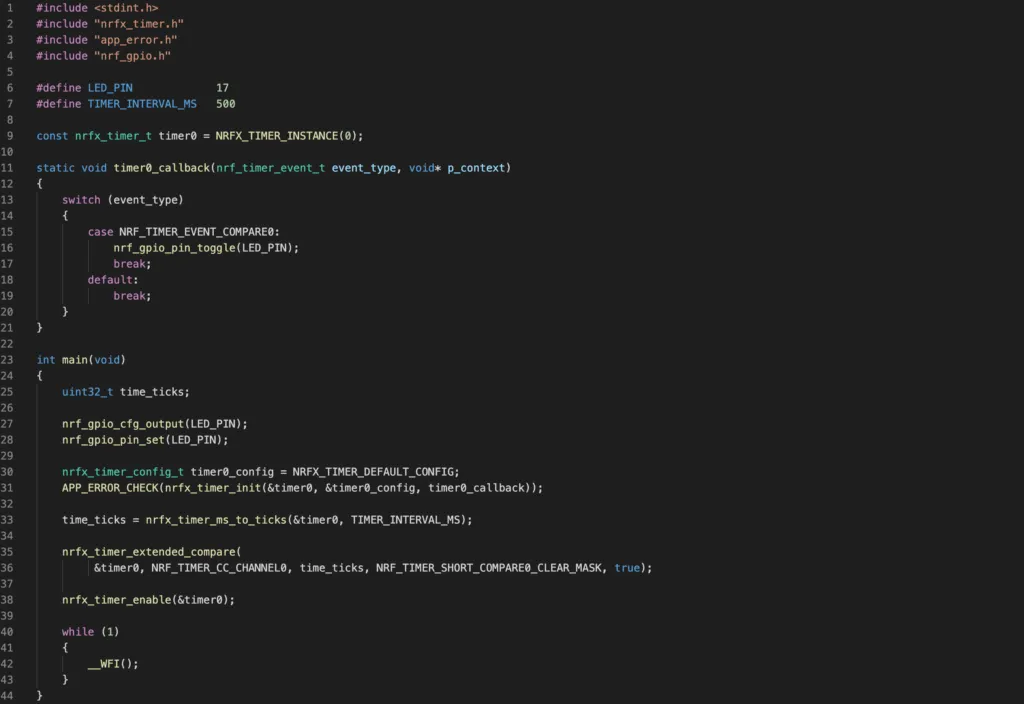
Task: Click NRF_TIMER_SHORT_COMPARE0_CLEAR_MASK argument
Action: tap(488, 568)
